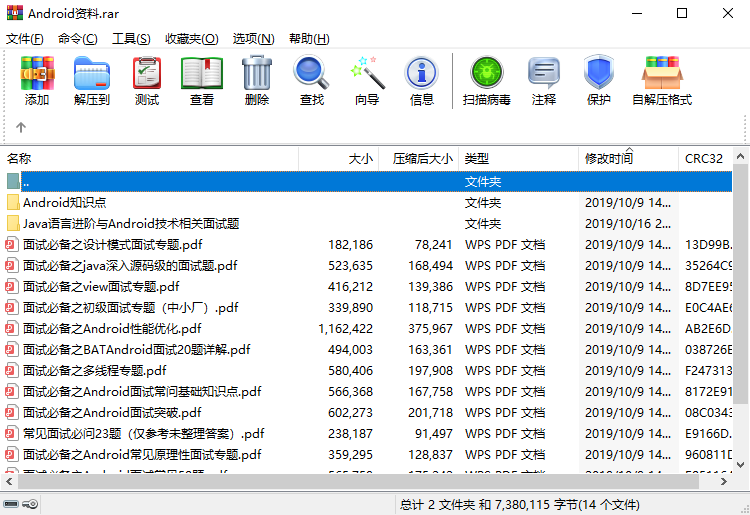Open the 文件(F) menu
The width and height of the screenshot is (750, 515).
point(24,39)
